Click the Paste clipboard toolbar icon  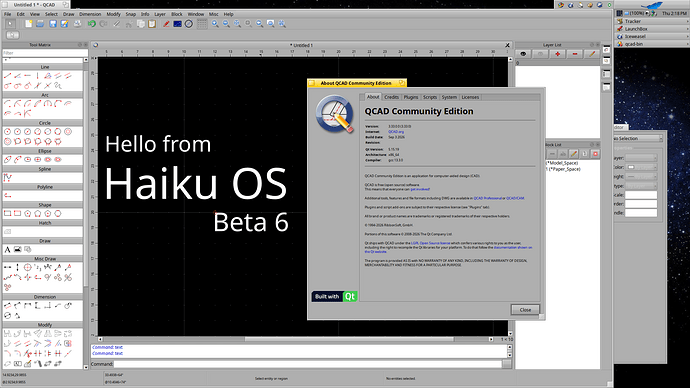pyautogui.click(x=152, y=24)
